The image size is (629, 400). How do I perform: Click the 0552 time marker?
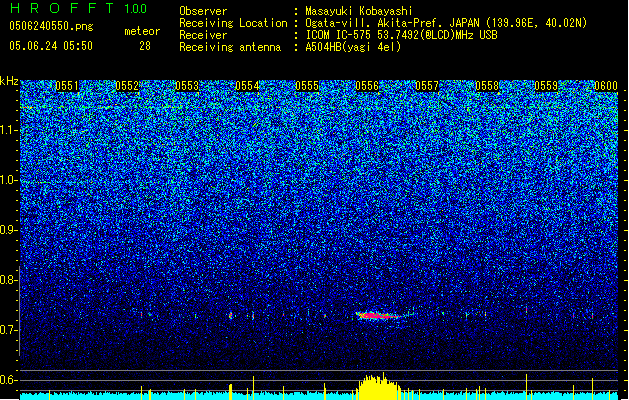point(127,86)
